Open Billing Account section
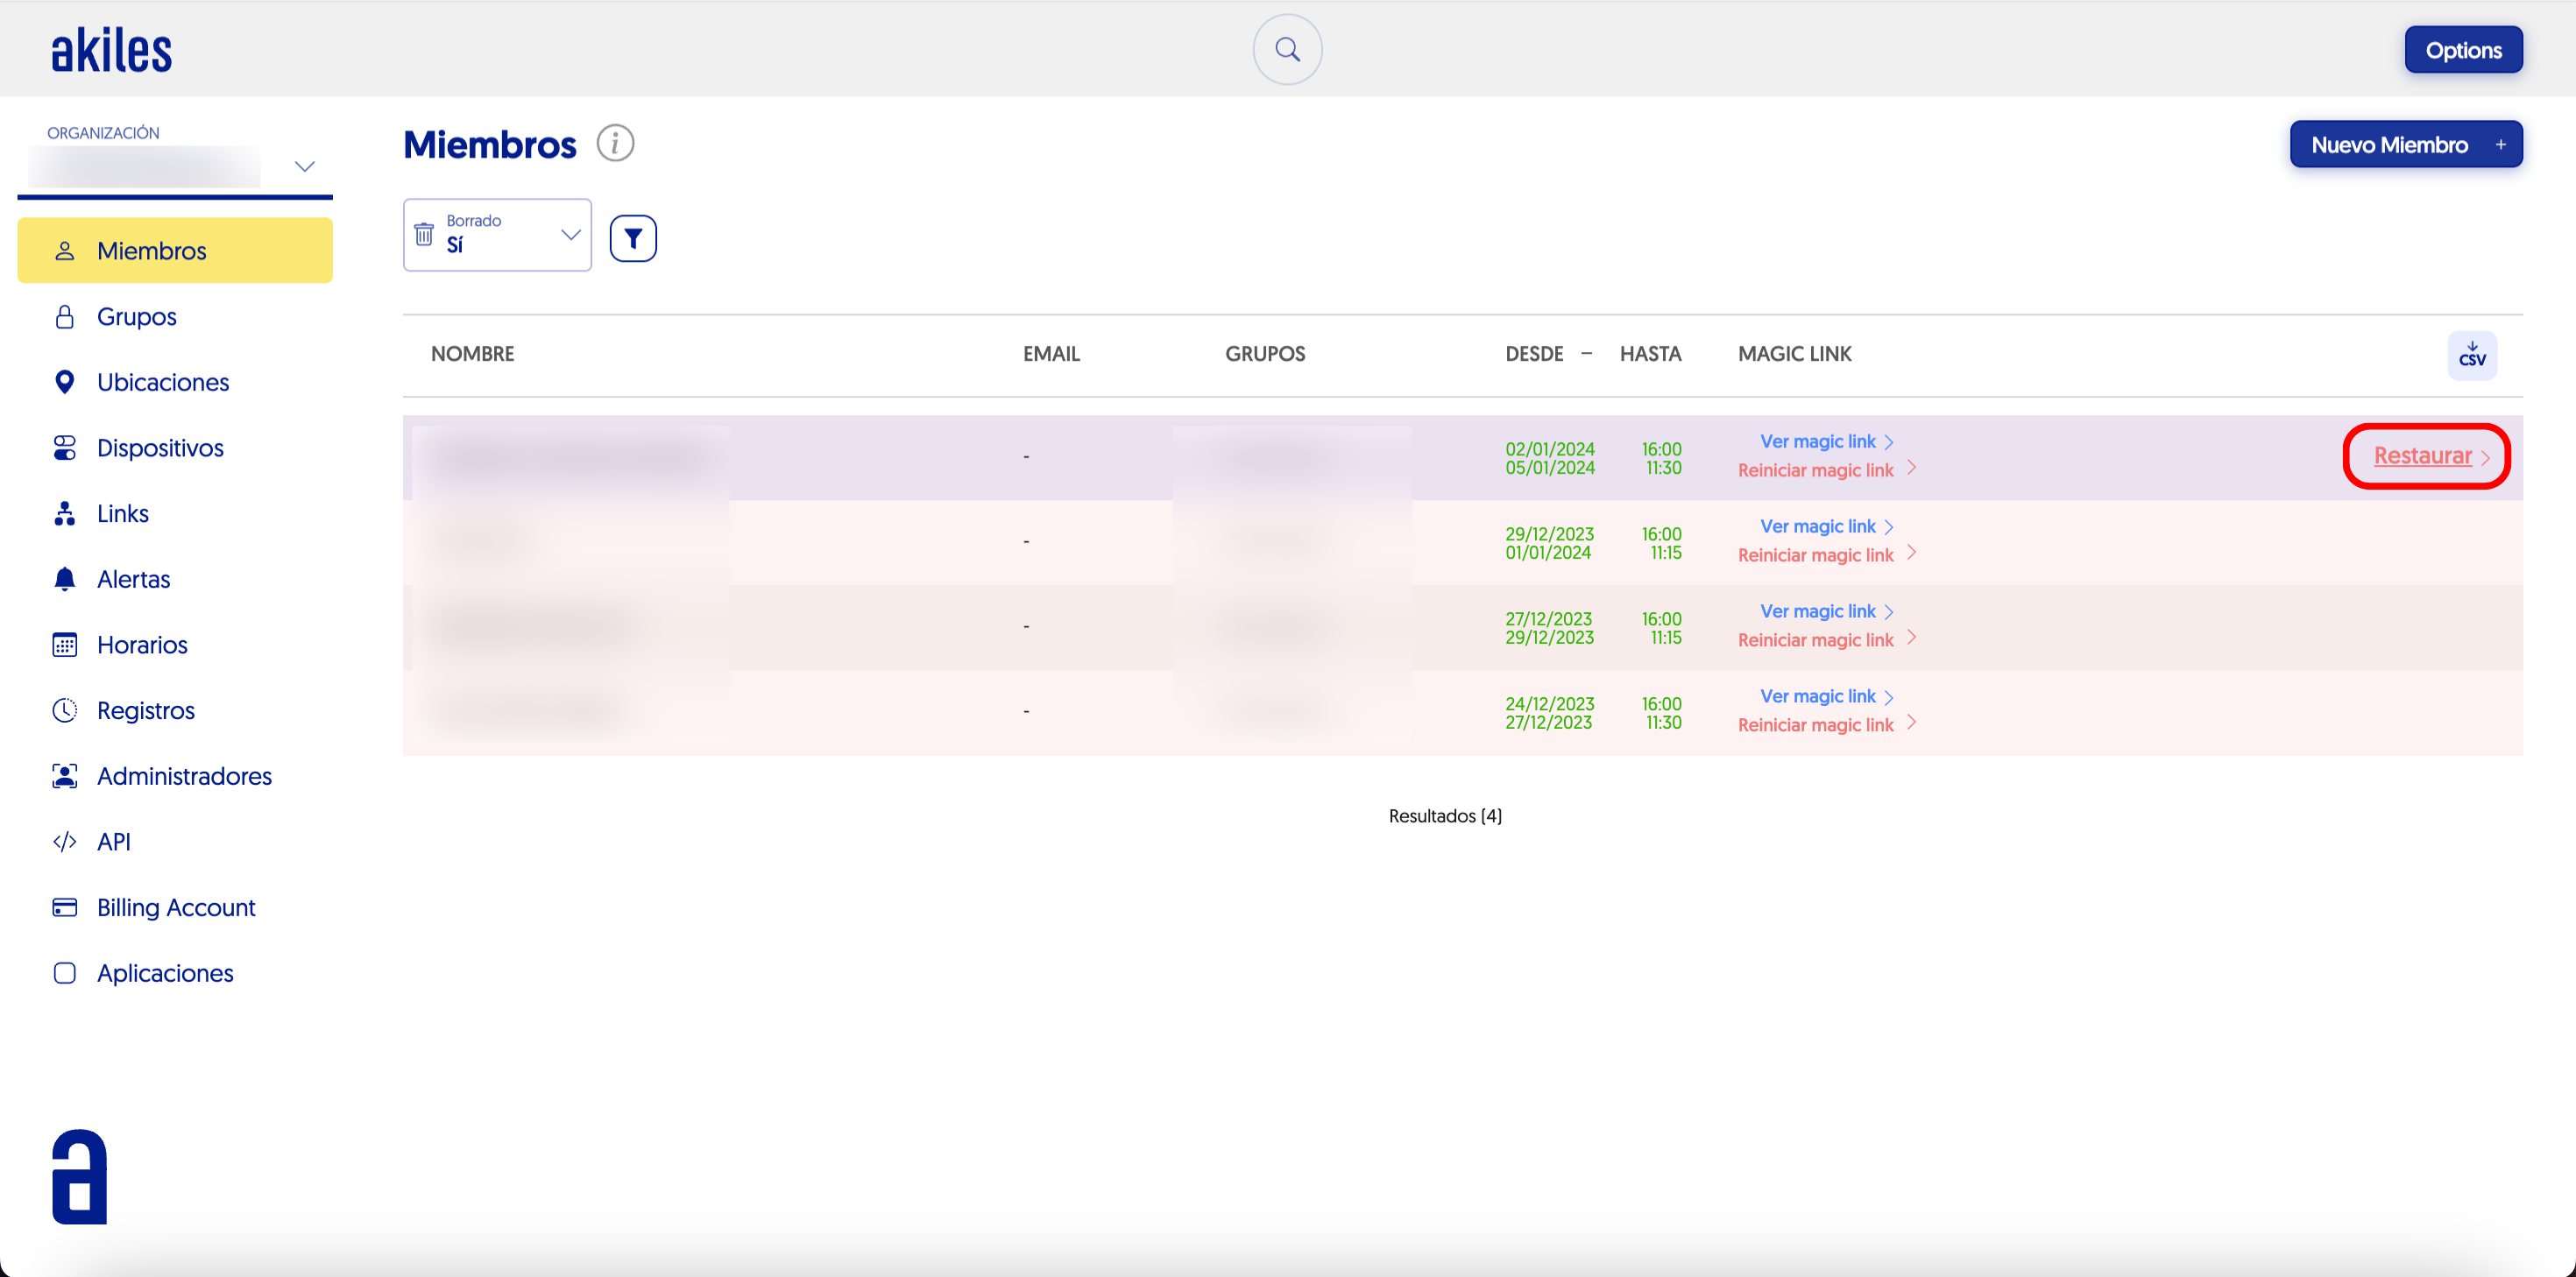 [176, 907]
